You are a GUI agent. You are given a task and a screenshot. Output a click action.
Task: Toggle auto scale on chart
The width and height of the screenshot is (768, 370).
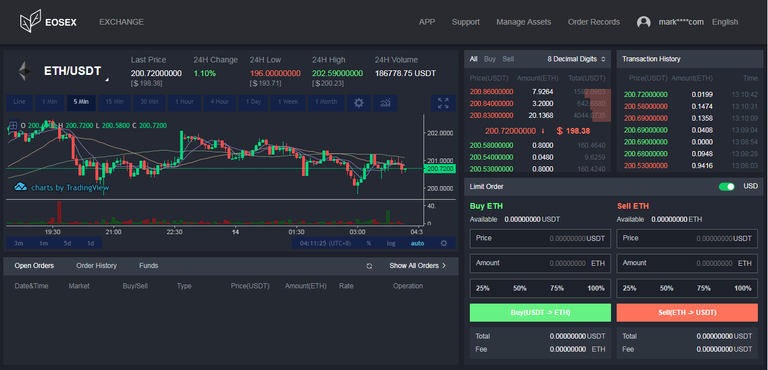click(x=417, y=243)
